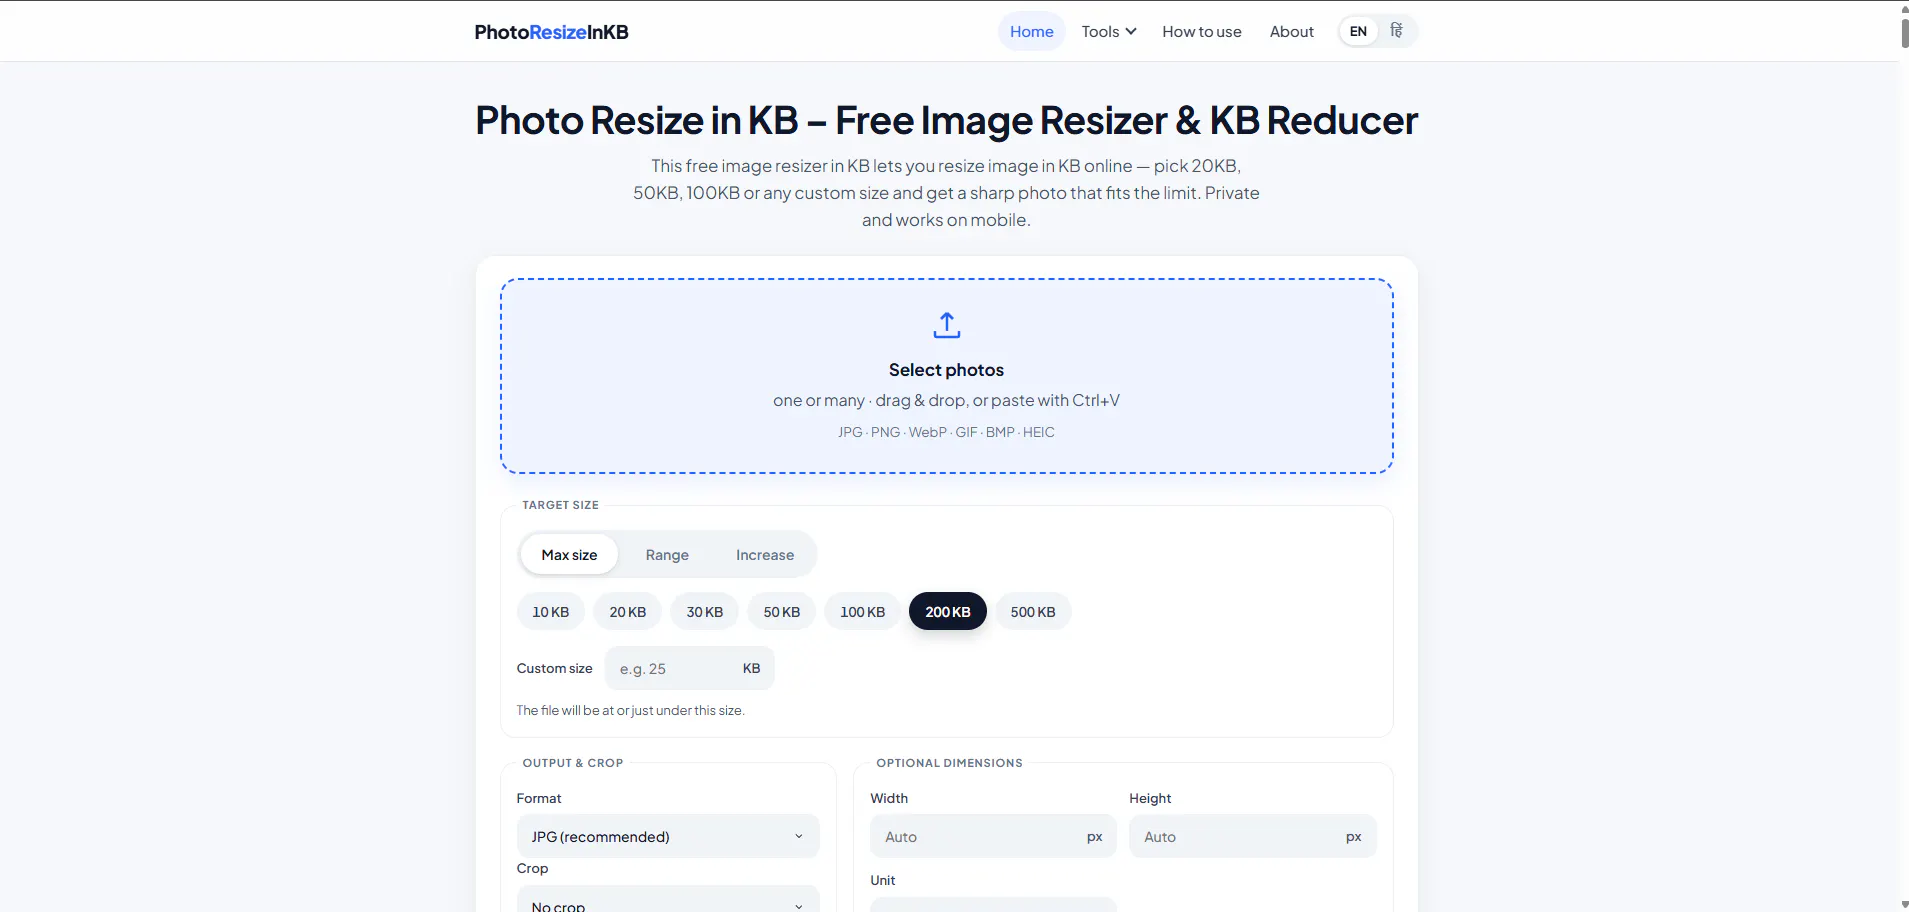Click the page vertical scrollbar
This screenshot has height=912, width=1909.
(1903, 32)
